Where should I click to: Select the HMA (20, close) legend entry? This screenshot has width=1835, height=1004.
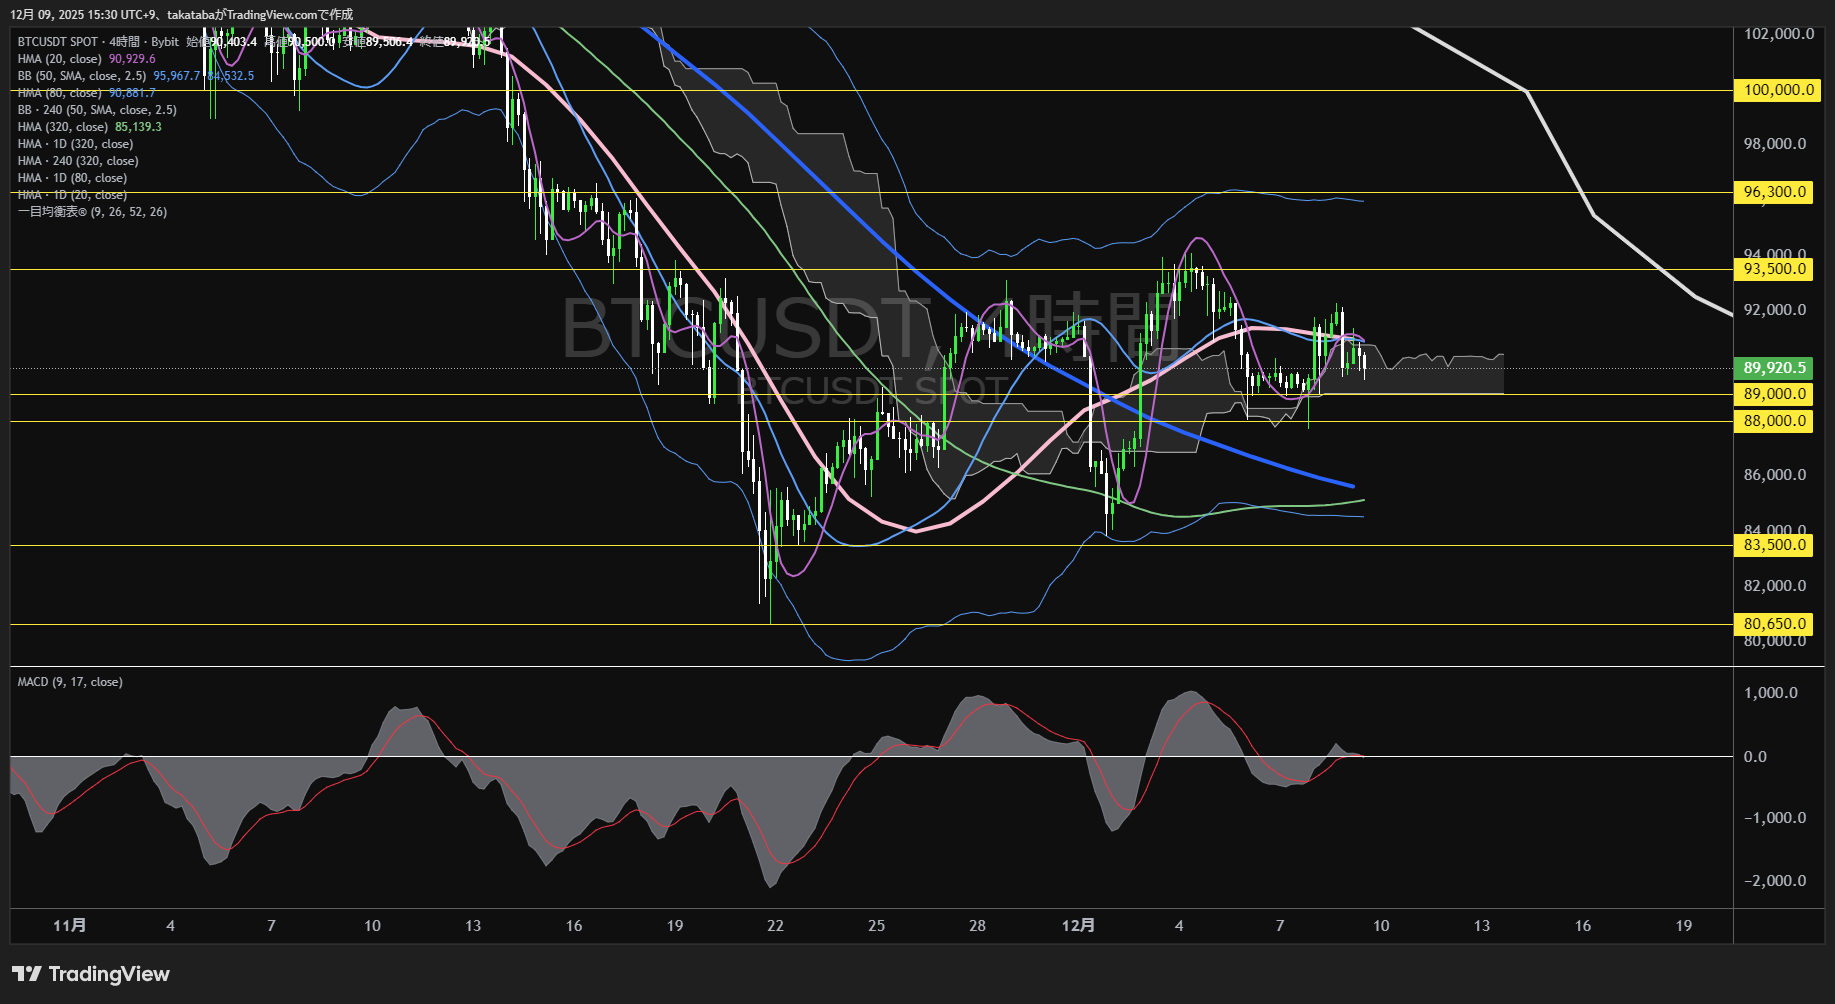tap(60, 59)
